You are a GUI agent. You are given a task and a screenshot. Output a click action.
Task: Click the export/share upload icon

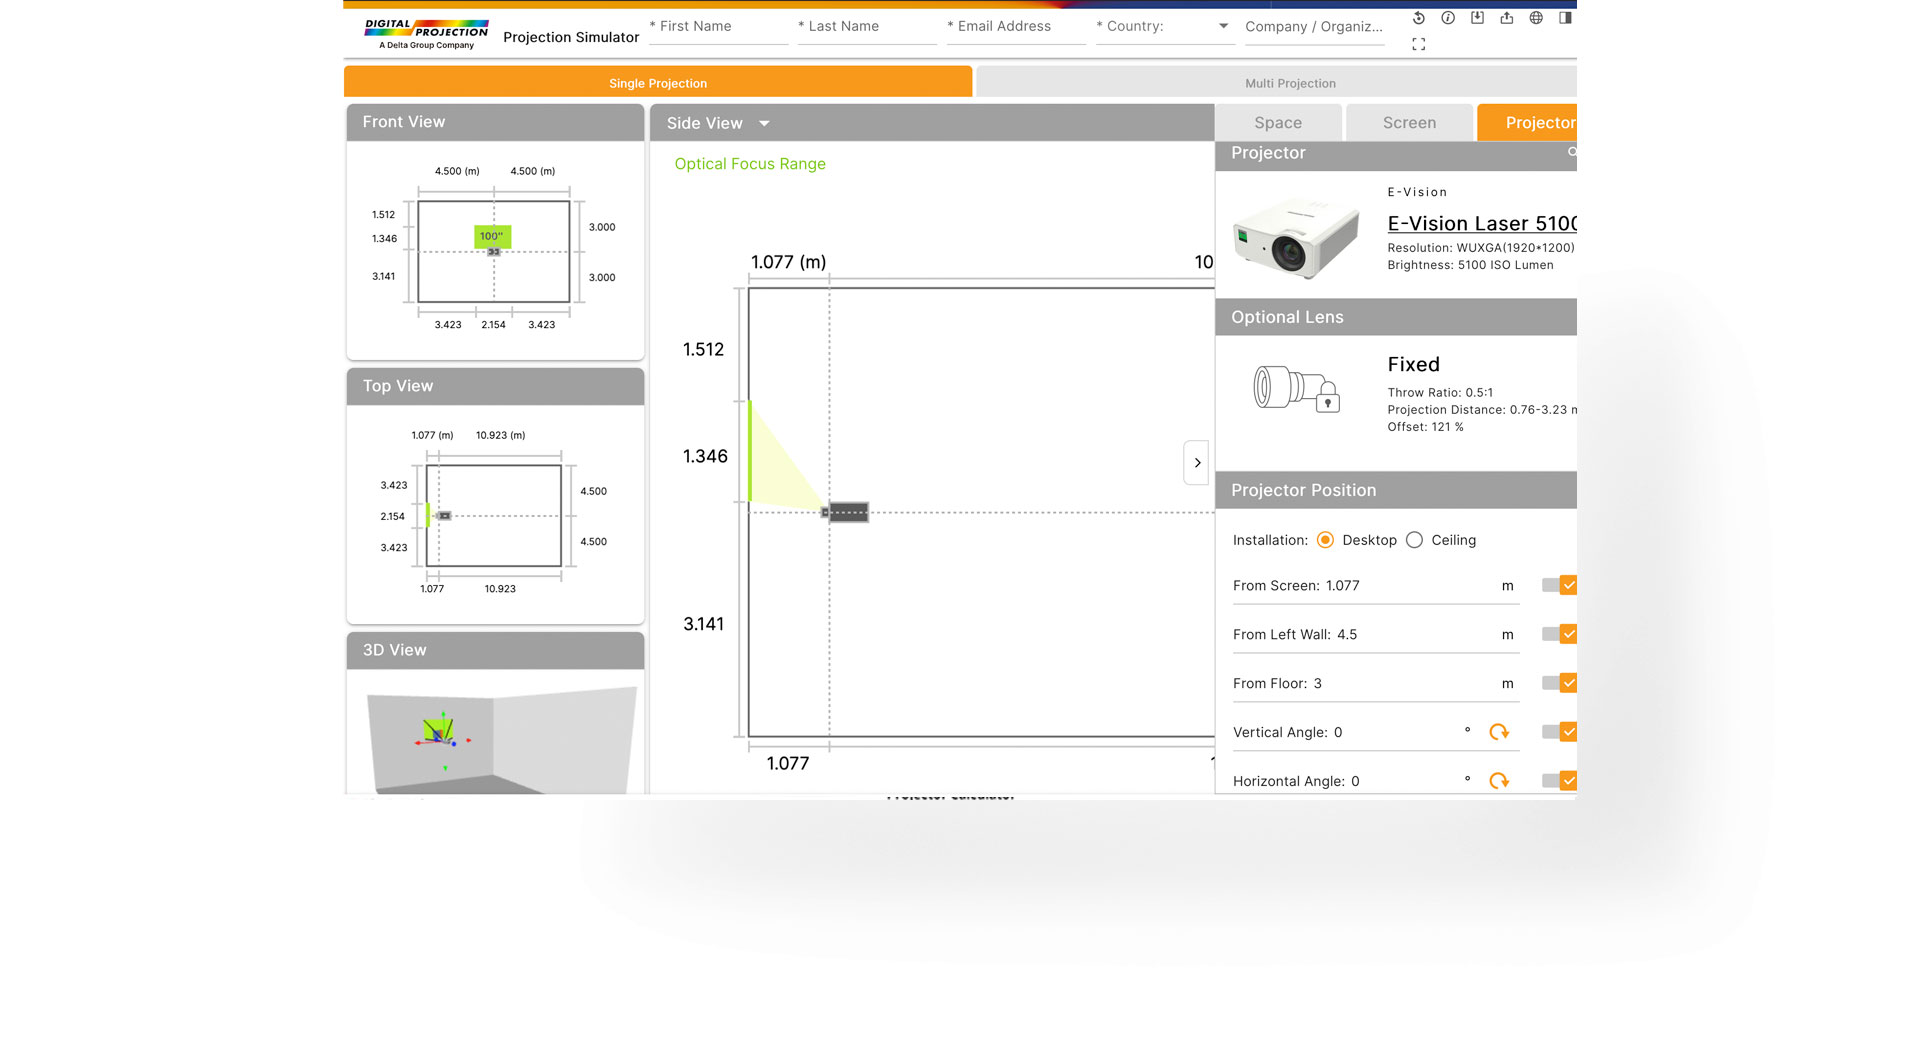click(1506, 18)
